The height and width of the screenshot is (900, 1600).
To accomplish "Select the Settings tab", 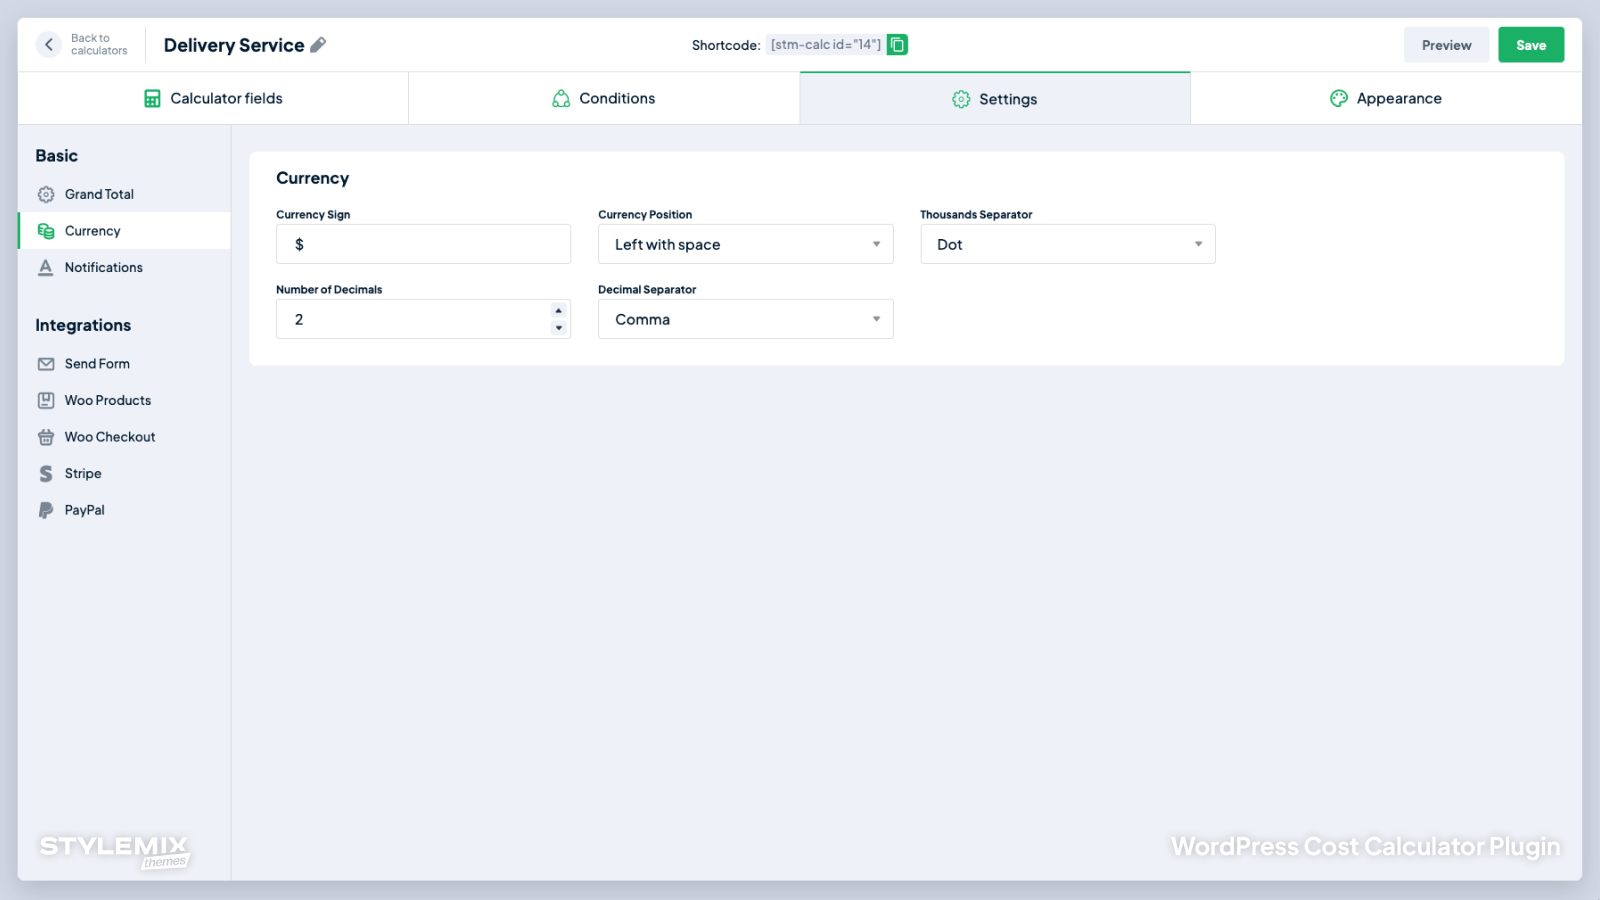I will tap(995, 99).
